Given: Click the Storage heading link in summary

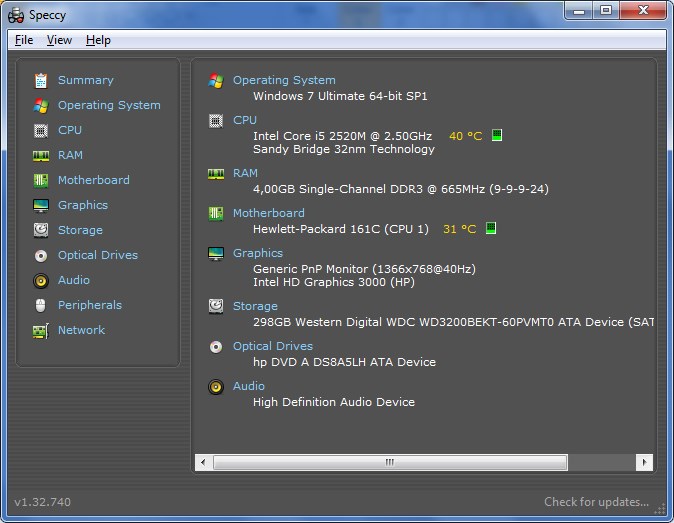Looking at the screenshot, I should 255,306.
